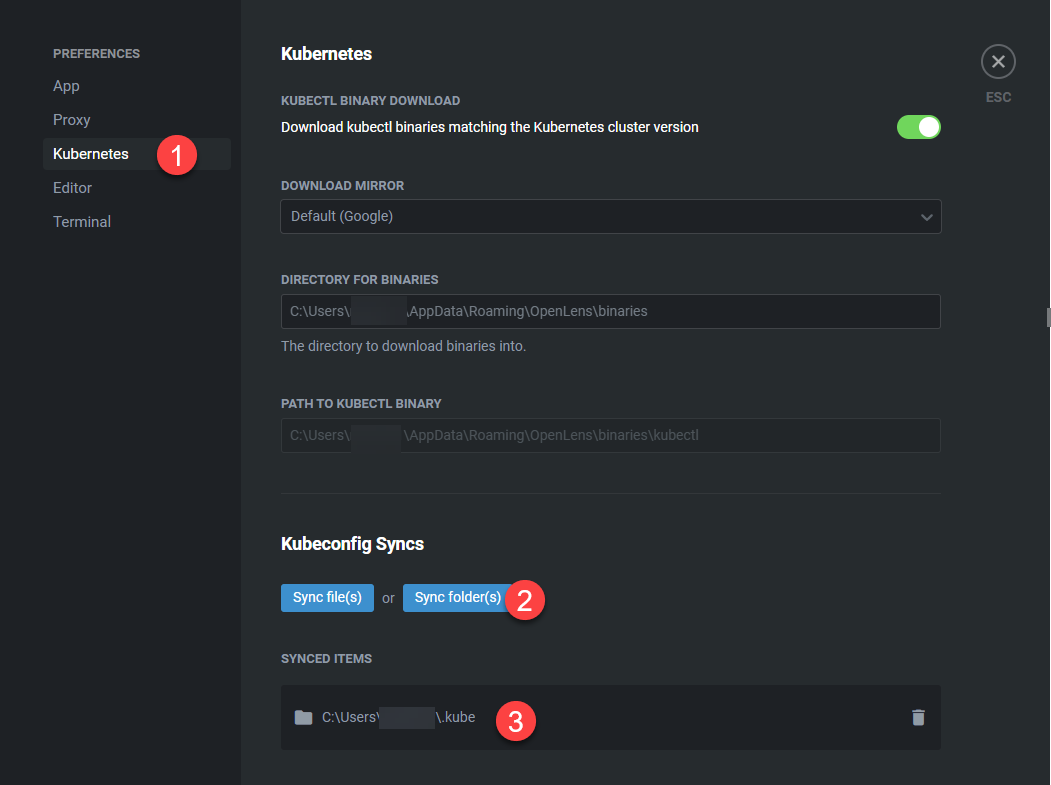Show the Terminal preferences
The height and width of the screenshot is (785, 1051).
[x=82, y=222]
